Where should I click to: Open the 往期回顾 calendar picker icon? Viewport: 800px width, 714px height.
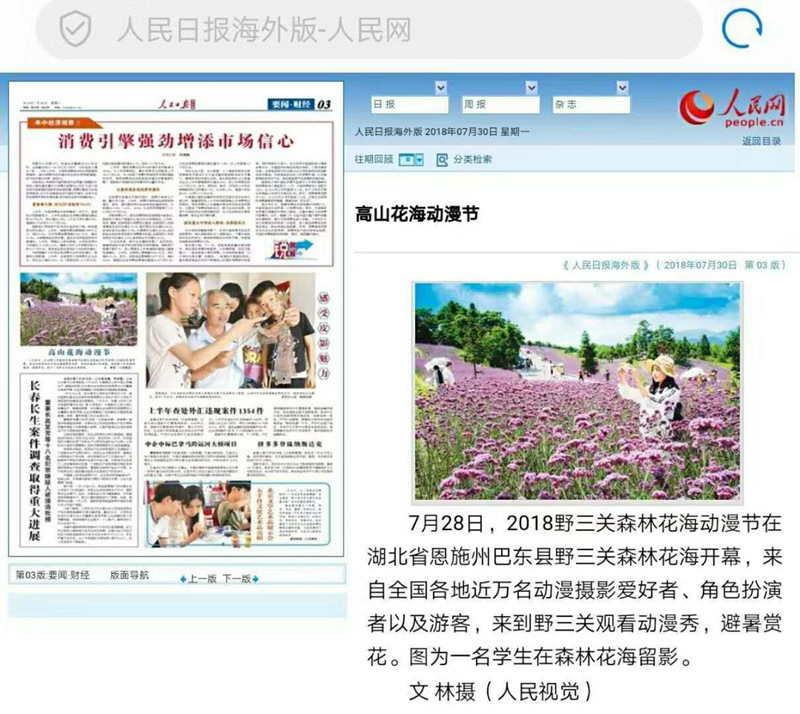(x=411, y=159)
